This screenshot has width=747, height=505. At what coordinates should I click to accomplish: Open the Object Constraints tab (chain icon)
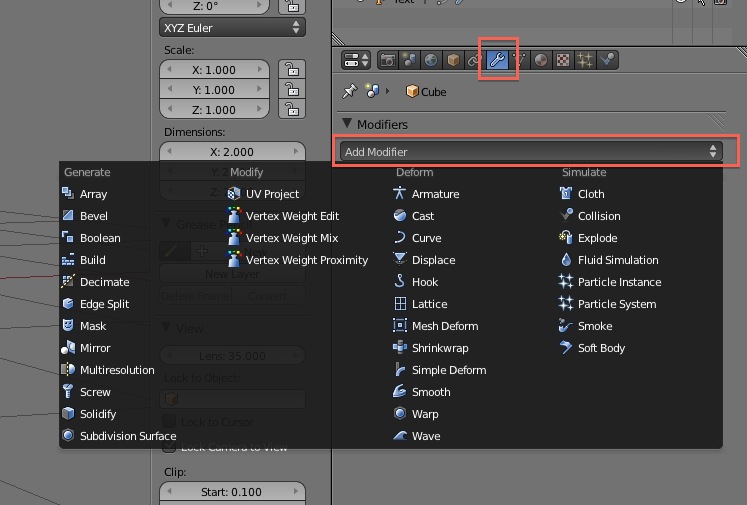475,60
